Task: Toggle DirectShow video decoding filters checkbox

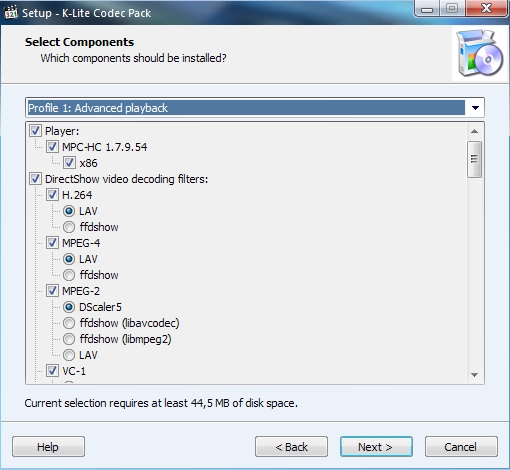Action: pyautogui.click(x=35, y=179)
